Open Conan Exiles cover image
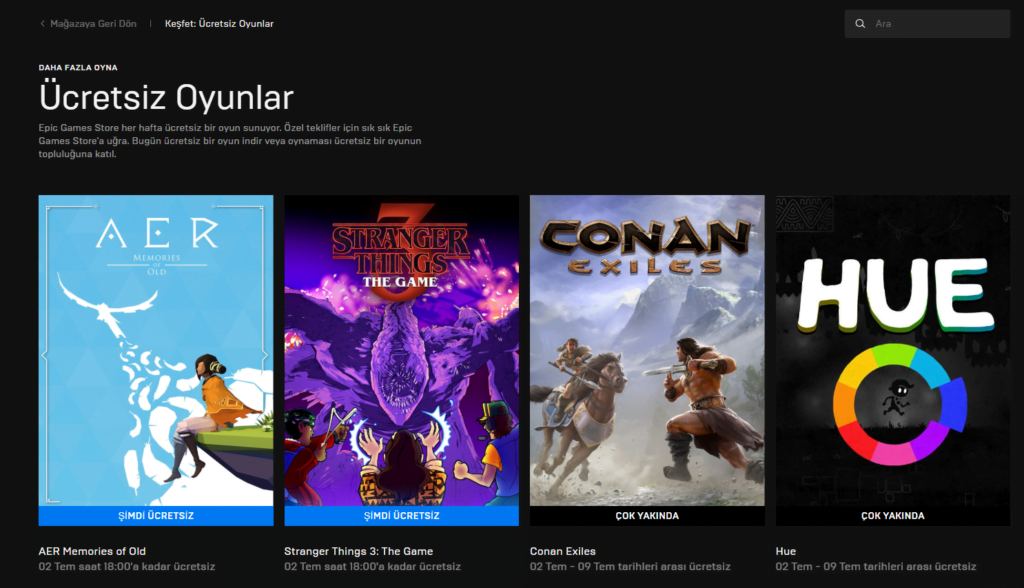 coord(647,350)
